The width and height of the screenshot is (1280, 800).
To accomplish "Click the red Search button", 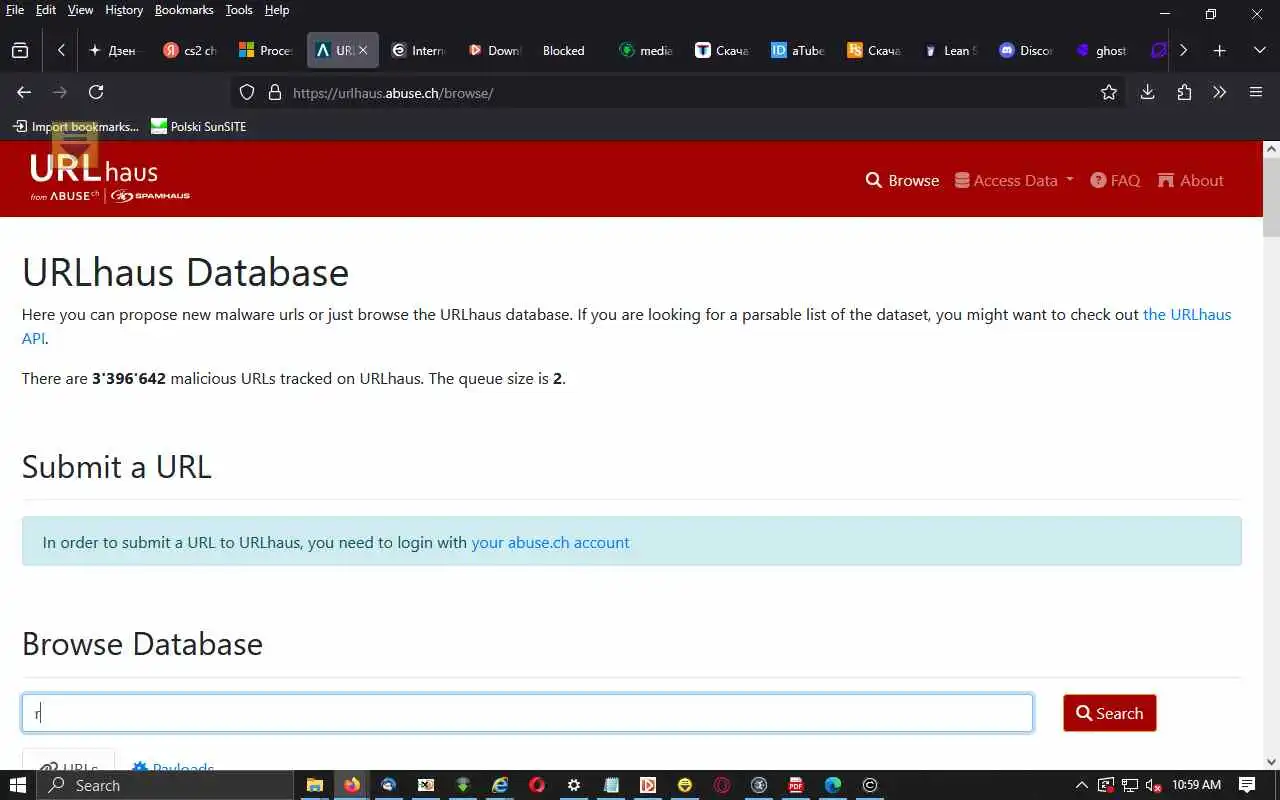I will tap(1110, 713).
